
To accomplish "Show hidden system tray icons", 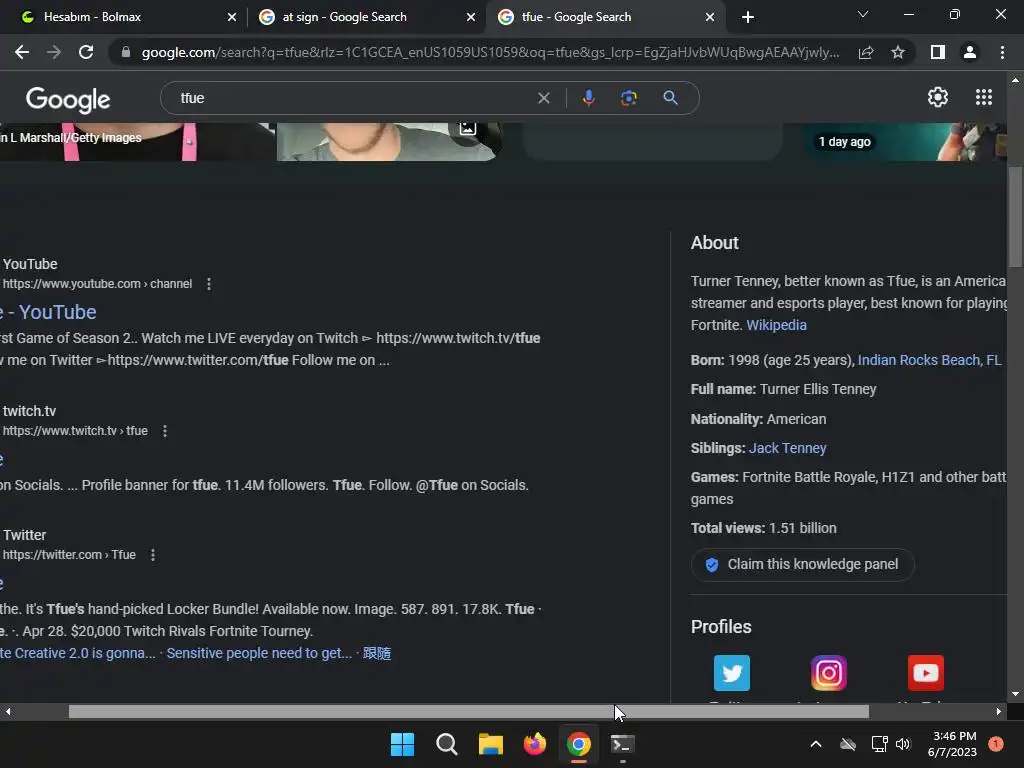I will tap(816, 744).
